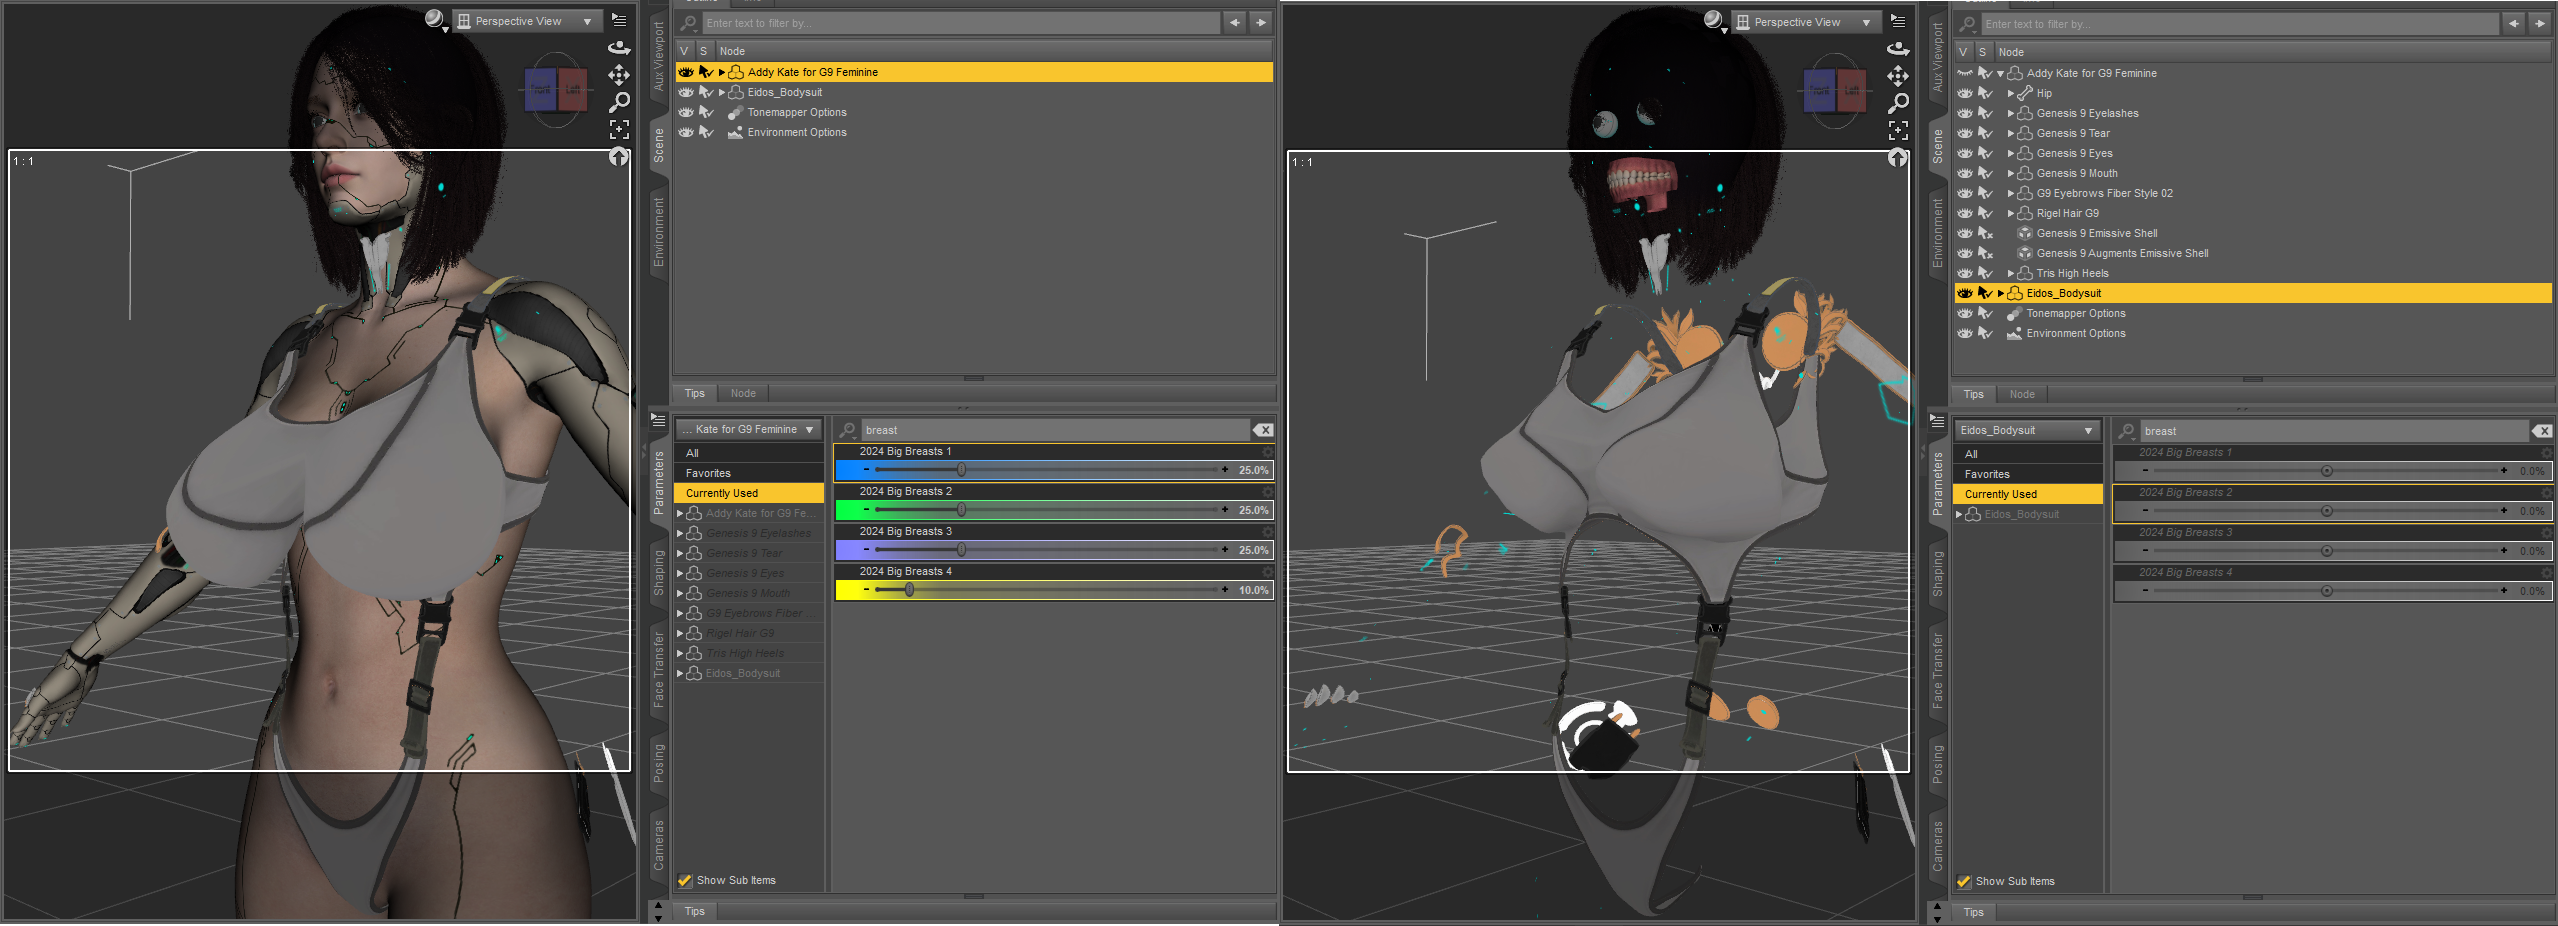This screenshot has height=926, width=2558.
Task: Open draw style sphere menu in right viewport
Action: point(1714,20)
